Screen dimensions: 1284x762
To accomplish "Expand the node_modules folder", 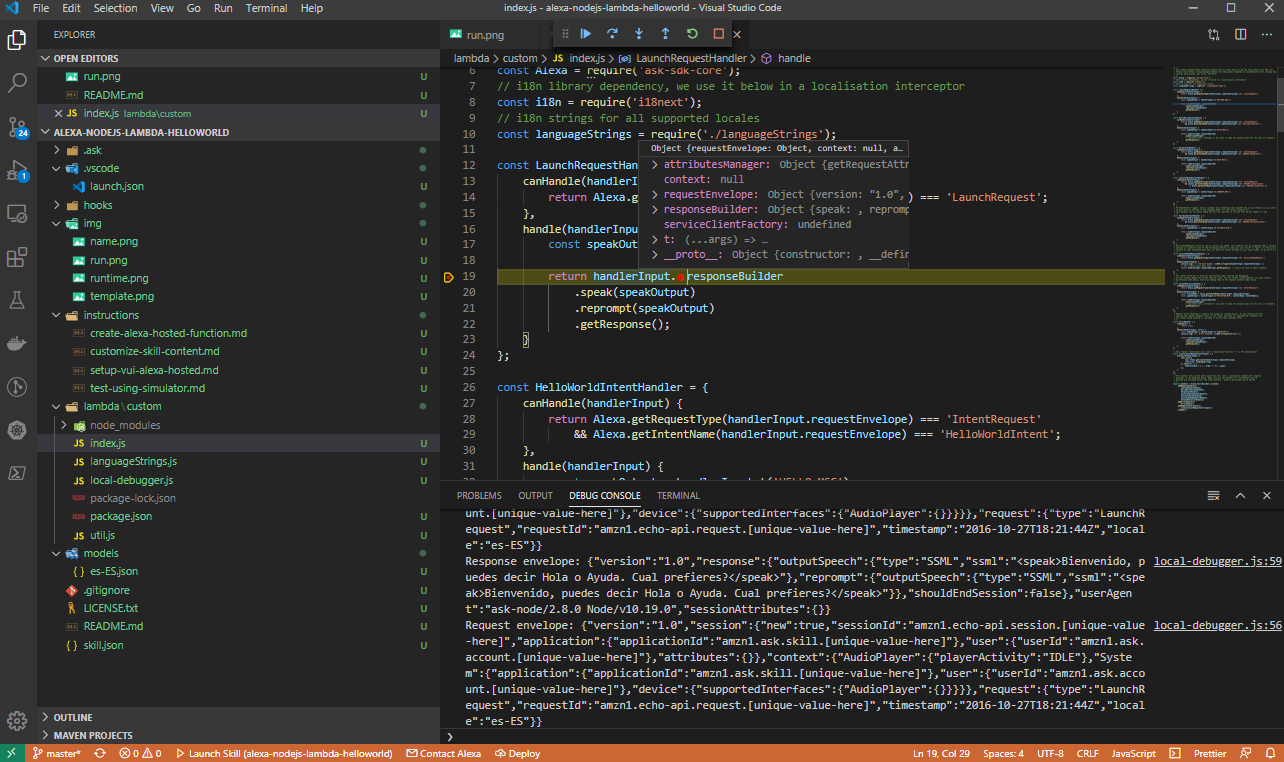I will click(x=124, y=425).
